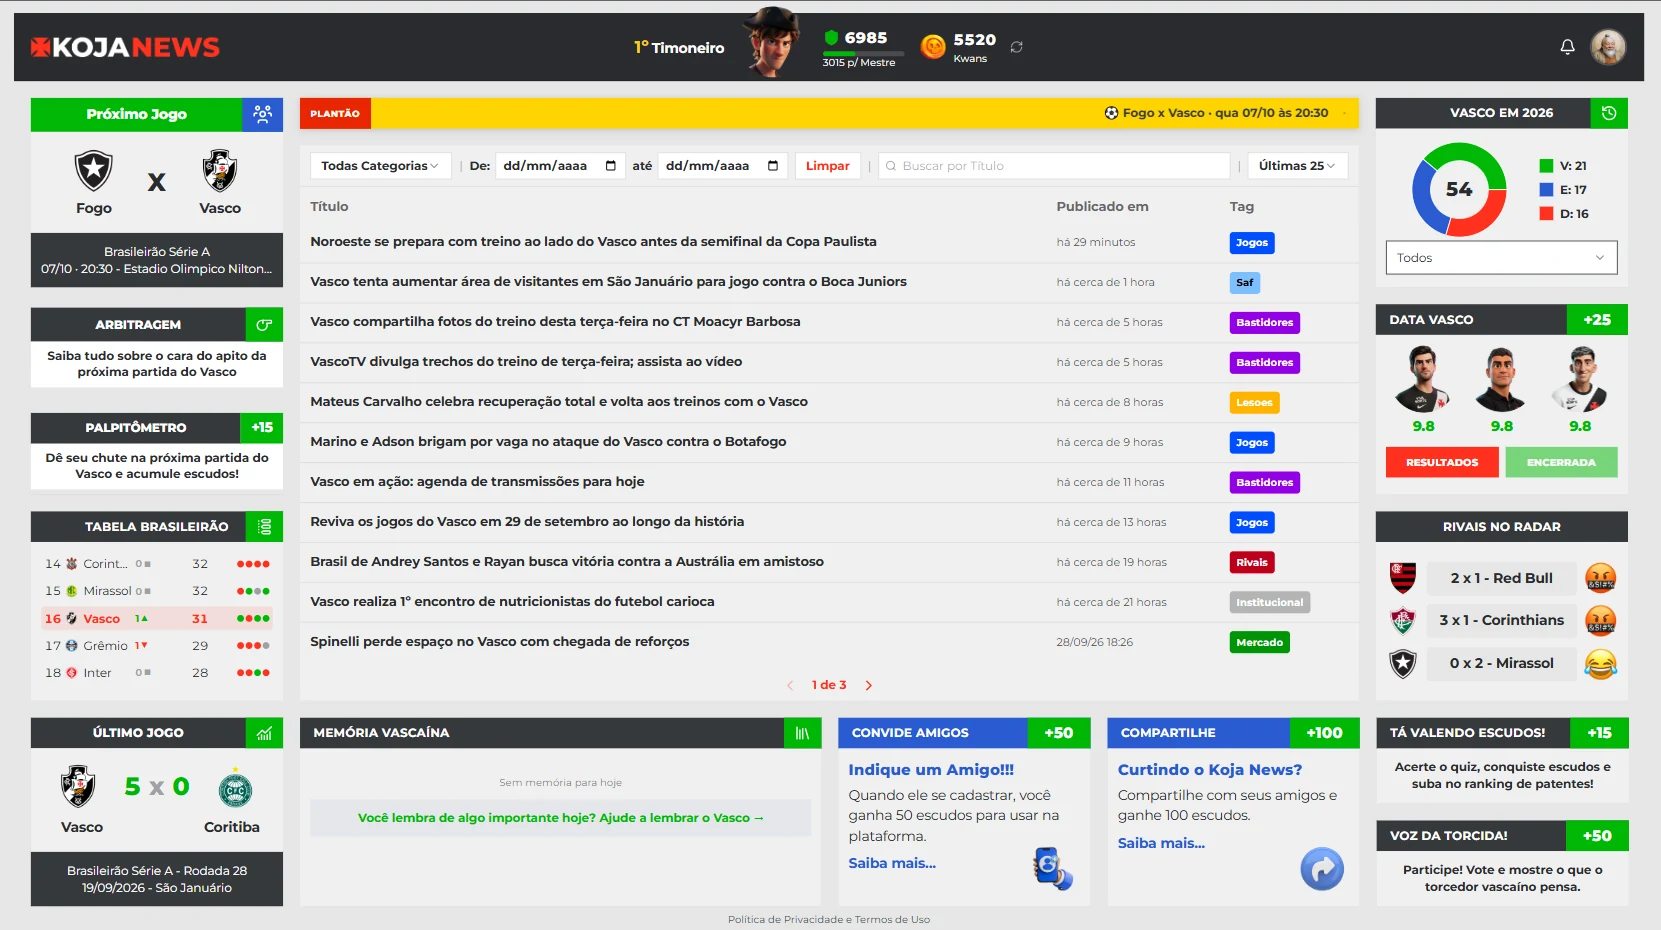Open Spinelli perde espaço no Vasco headline
The image size is (1661, 930).
pos(499,642)
